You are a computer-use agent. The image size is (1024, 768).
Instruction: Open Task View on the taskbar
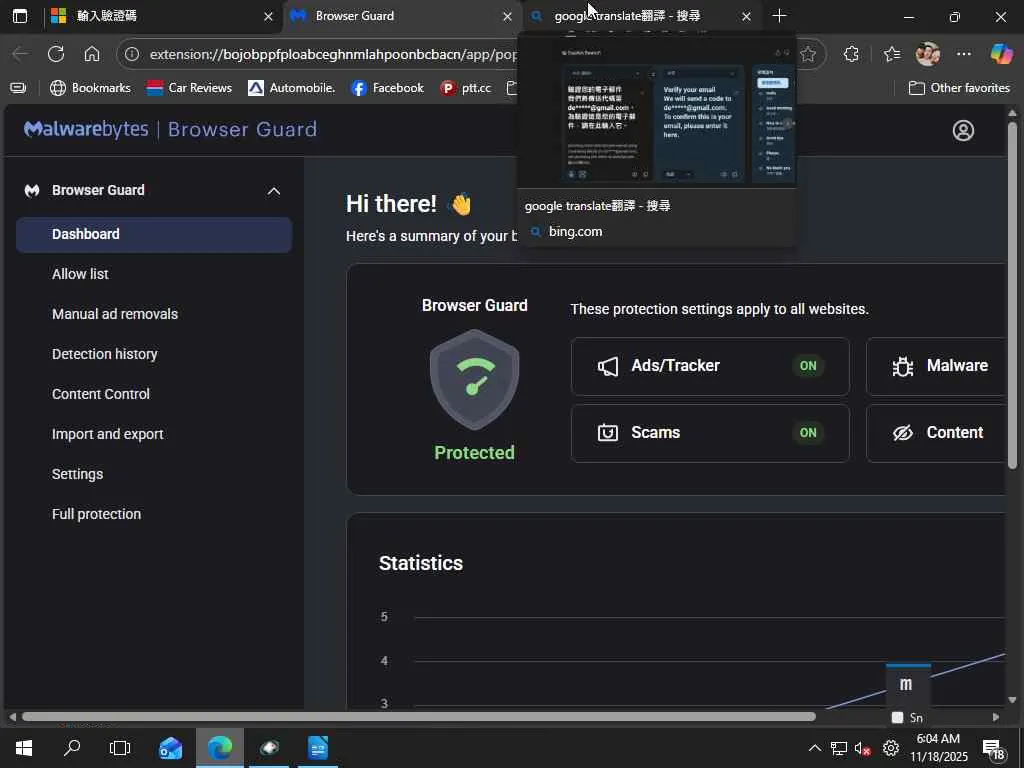[120, 748]
